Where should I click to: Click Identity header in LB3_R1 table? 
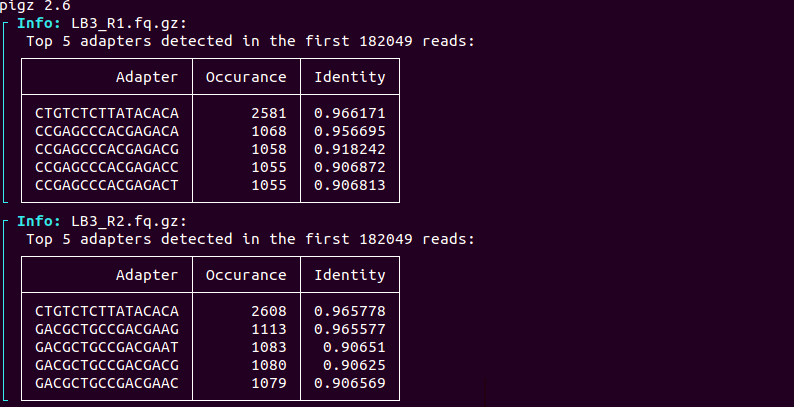[x=350, y=77]
